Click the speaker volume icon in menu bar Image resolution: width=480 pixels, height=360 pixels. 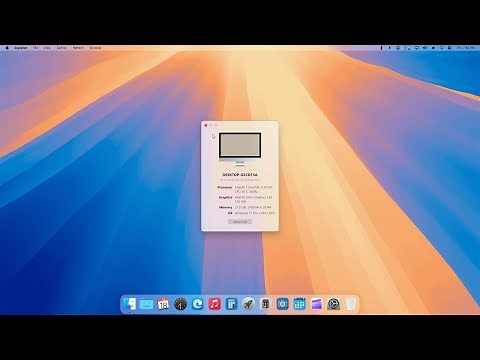[425, 48]
